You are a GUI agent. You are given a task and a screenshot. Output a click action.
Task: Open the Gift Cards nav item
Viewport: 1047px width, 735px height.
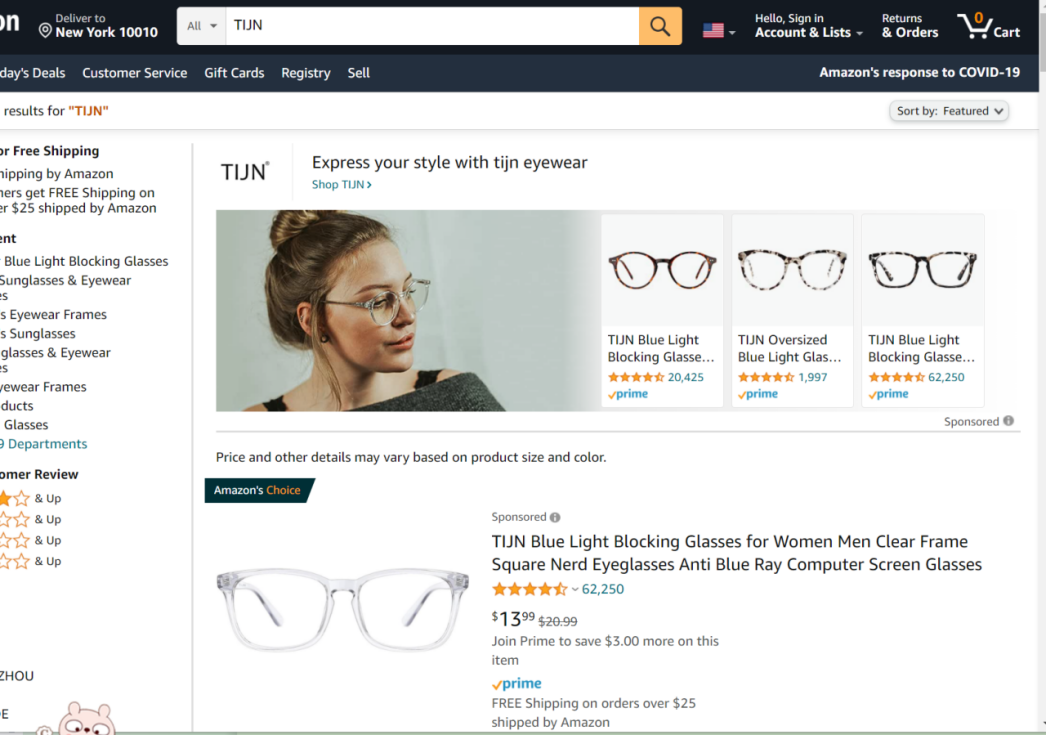pyautogui.click(x=234, y=73)
